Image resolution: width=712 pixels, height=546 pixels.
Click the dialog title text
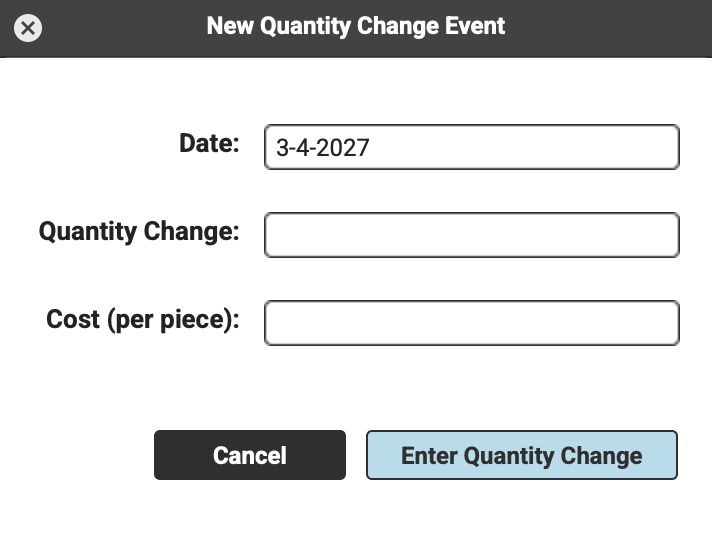pyautogui.click(x=355, y=26)
